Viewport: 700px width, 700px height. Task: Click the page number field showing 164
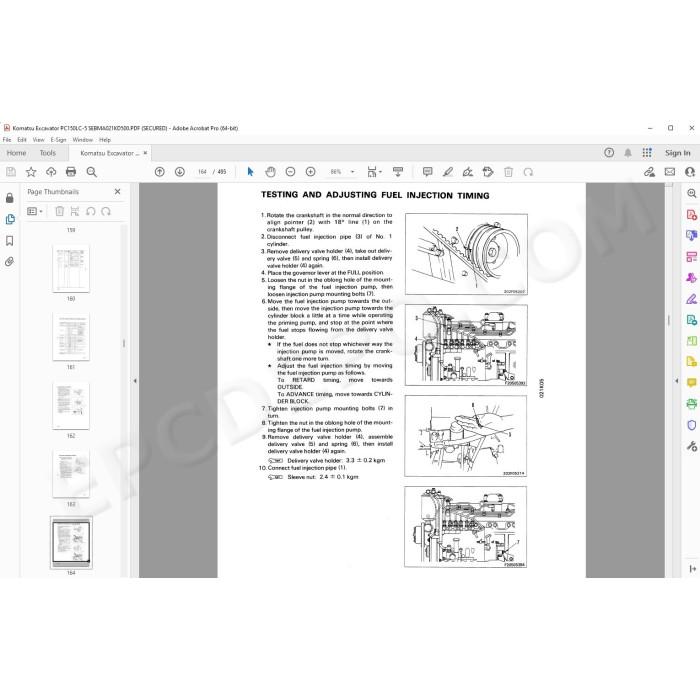pyautogui.click(x=202, y=172)
